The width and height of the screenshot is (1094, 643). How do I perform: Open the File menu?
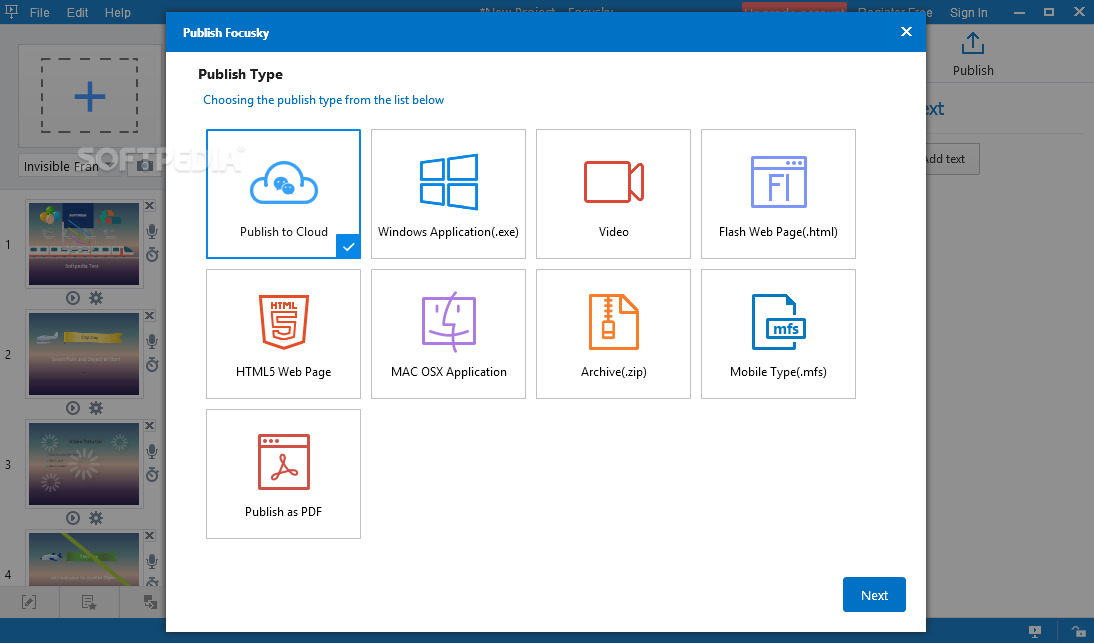tap(40, 13)
